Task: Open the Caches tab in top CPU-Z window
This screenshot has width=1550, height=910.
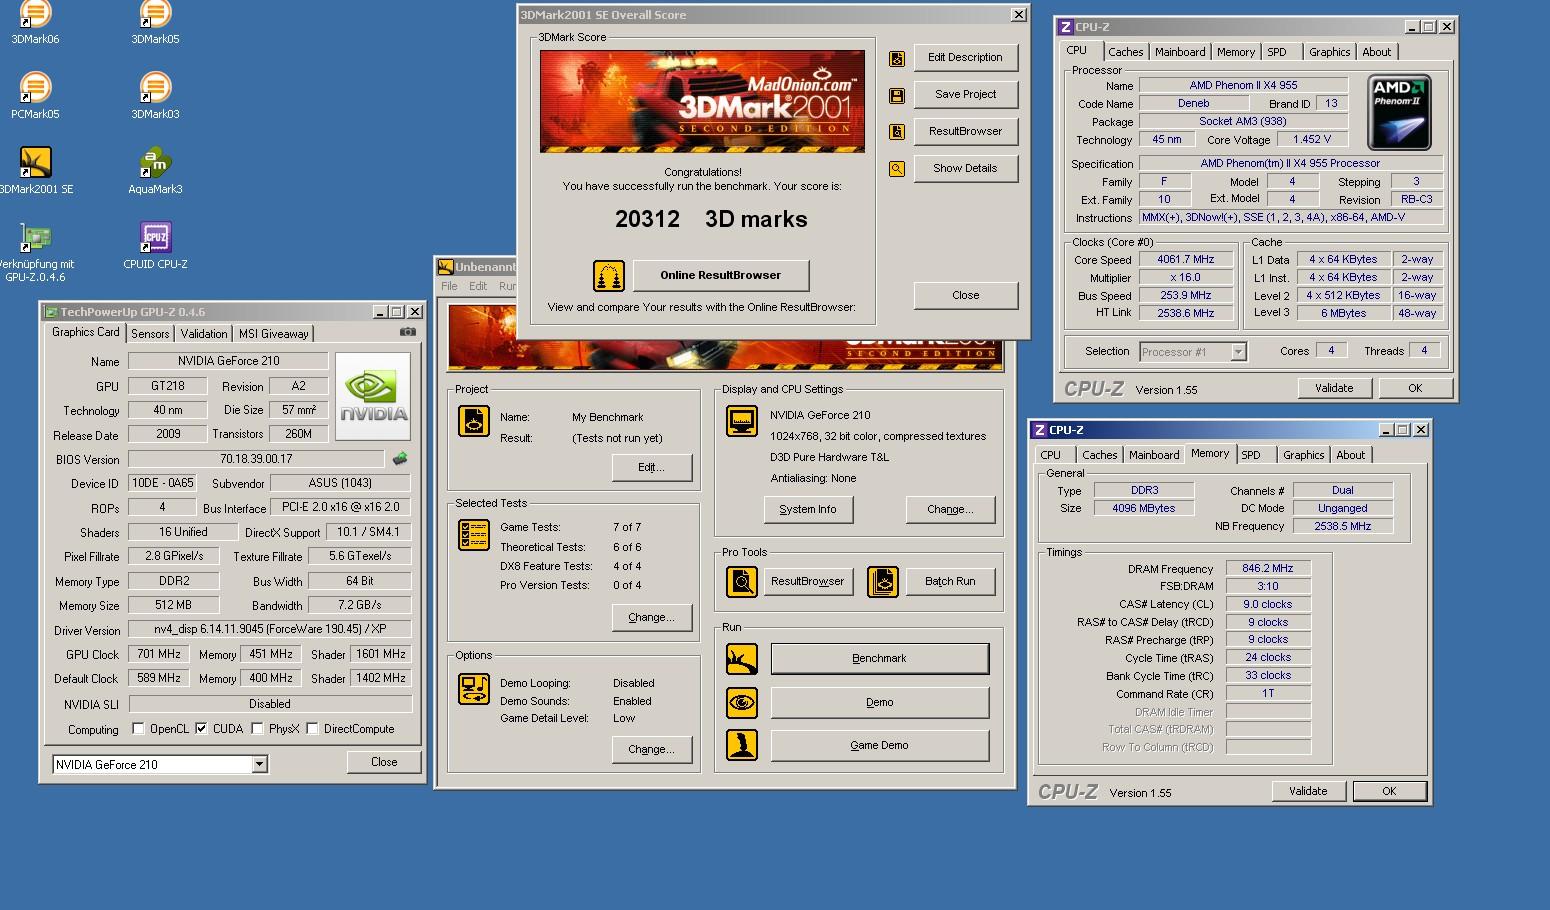Action: (1125, 52)
